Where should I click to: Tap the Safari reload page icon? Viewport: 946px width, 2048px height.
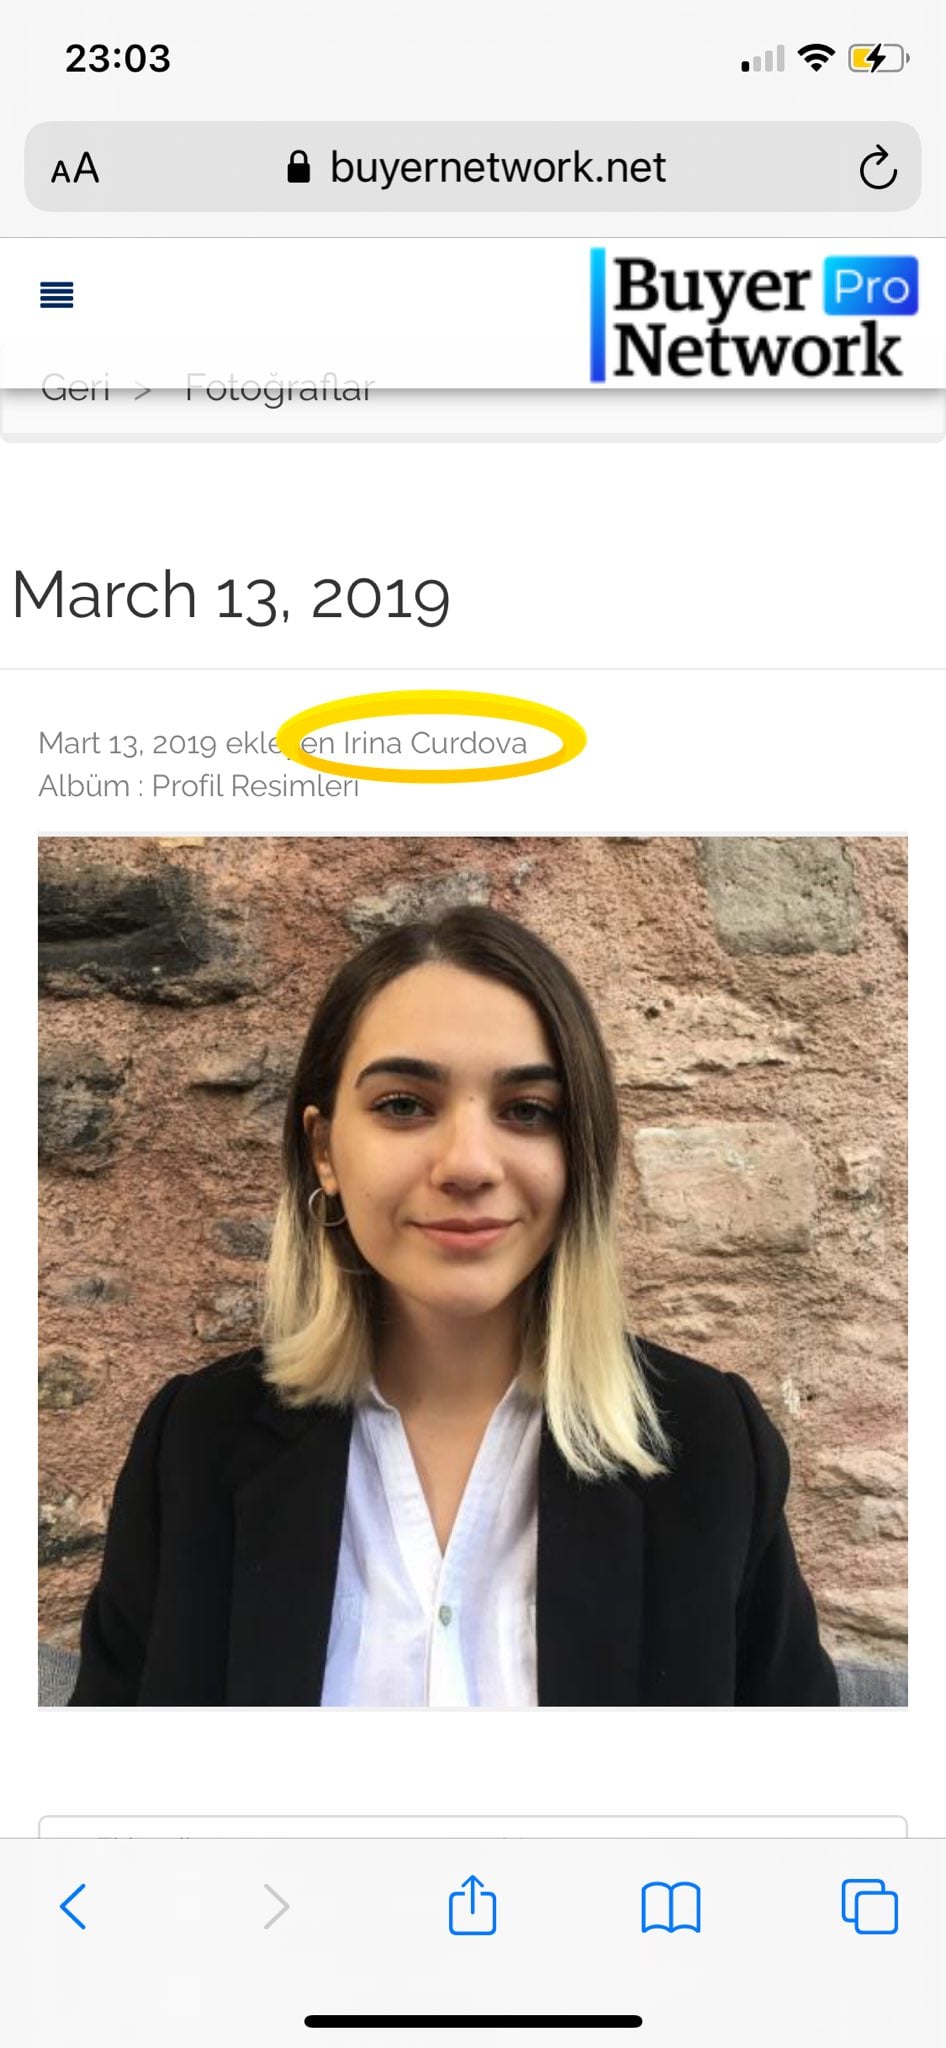(878, 167)
